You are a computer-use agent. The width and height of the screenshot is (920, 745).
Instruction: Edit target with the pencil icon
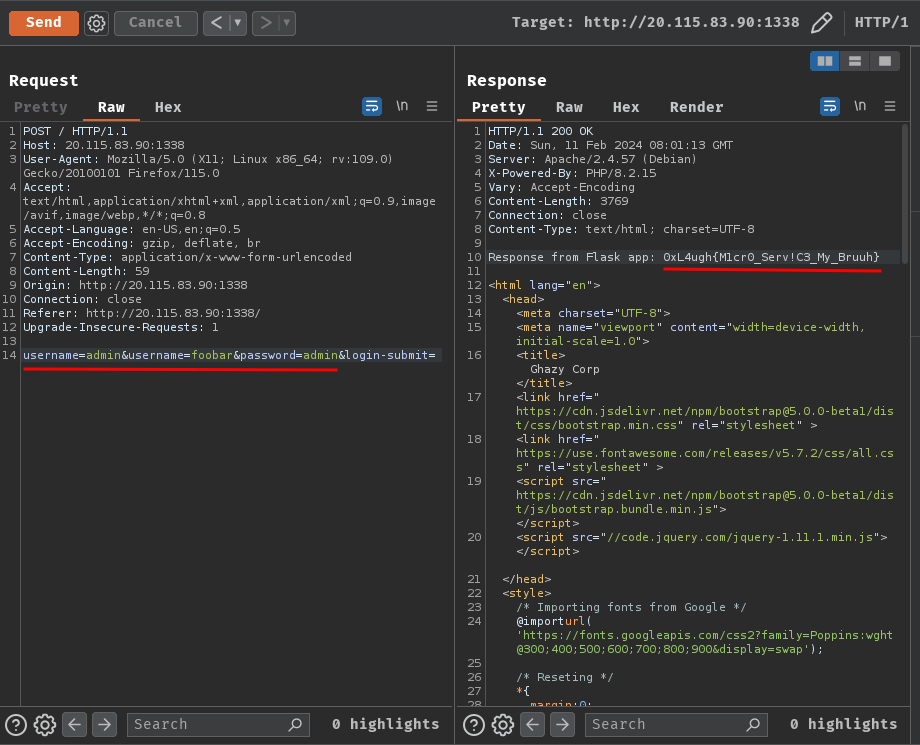click(x=821, y=22)
